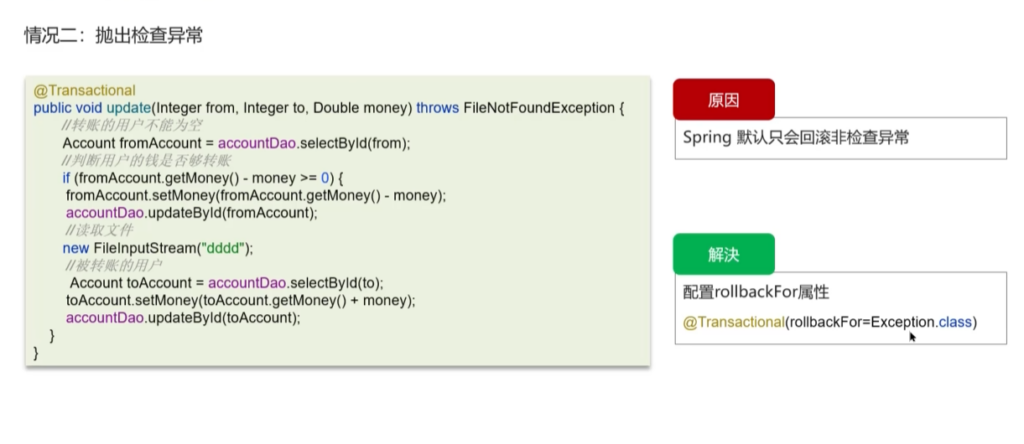
Task: Click the Account toAccount selectById(to) line
Action: point(226,283)
